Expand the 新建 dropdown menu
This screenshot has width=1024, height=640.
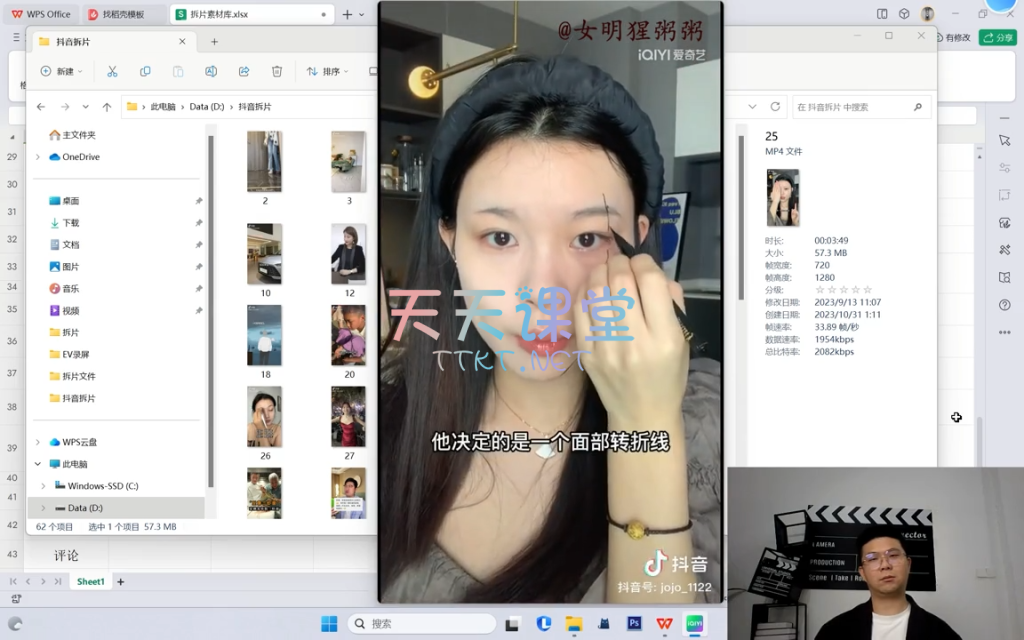click(63, 72)
